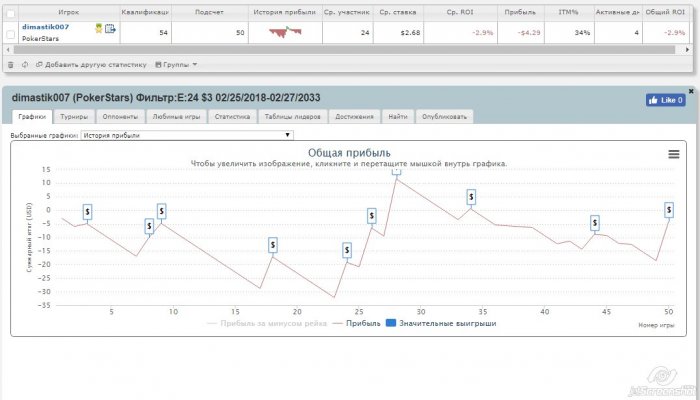Tick the header select-all checkbox
700x400 pixels.
11,14
